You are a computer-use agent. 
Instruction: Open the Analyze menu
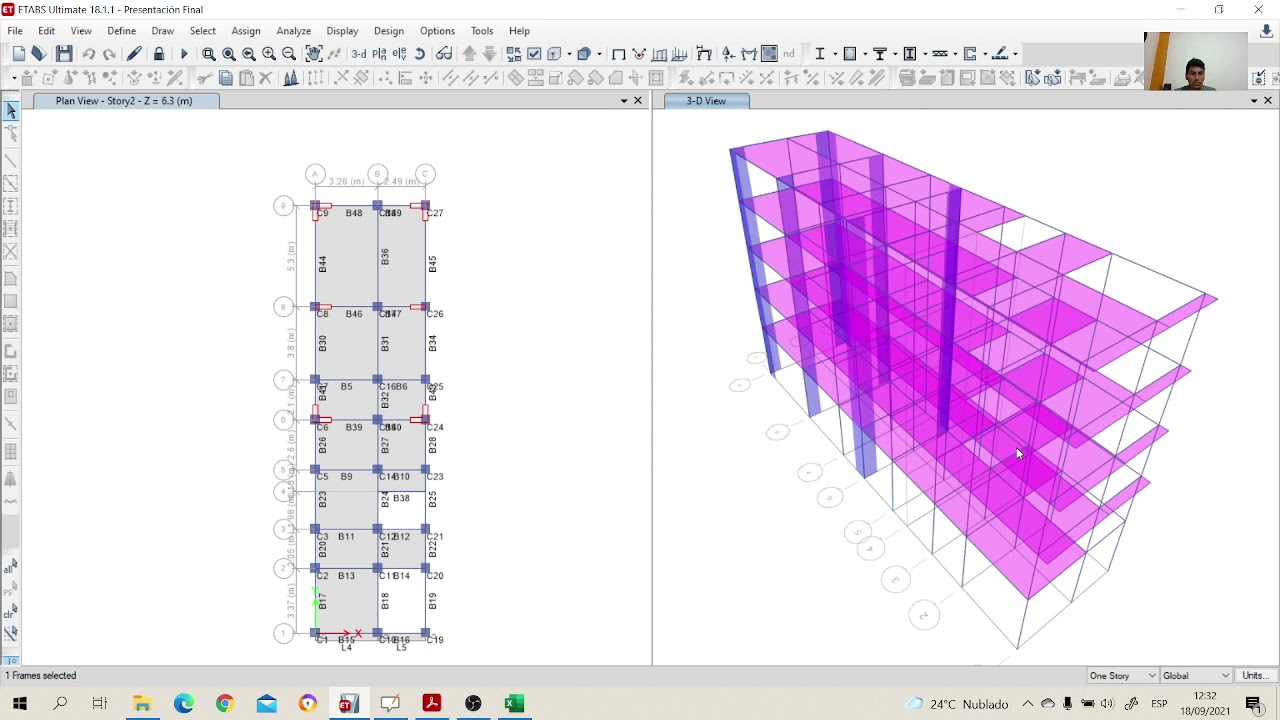tap(293, 31)
